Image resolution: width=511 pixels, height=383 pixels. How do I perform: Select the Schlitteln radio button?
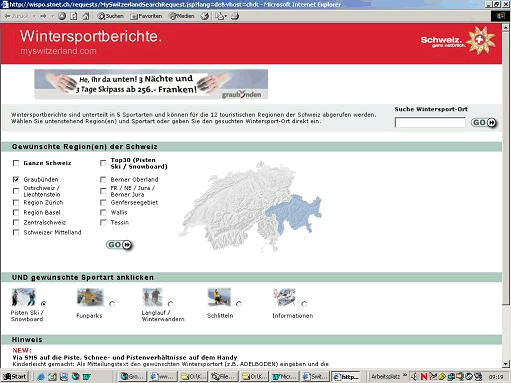[239, 304]
